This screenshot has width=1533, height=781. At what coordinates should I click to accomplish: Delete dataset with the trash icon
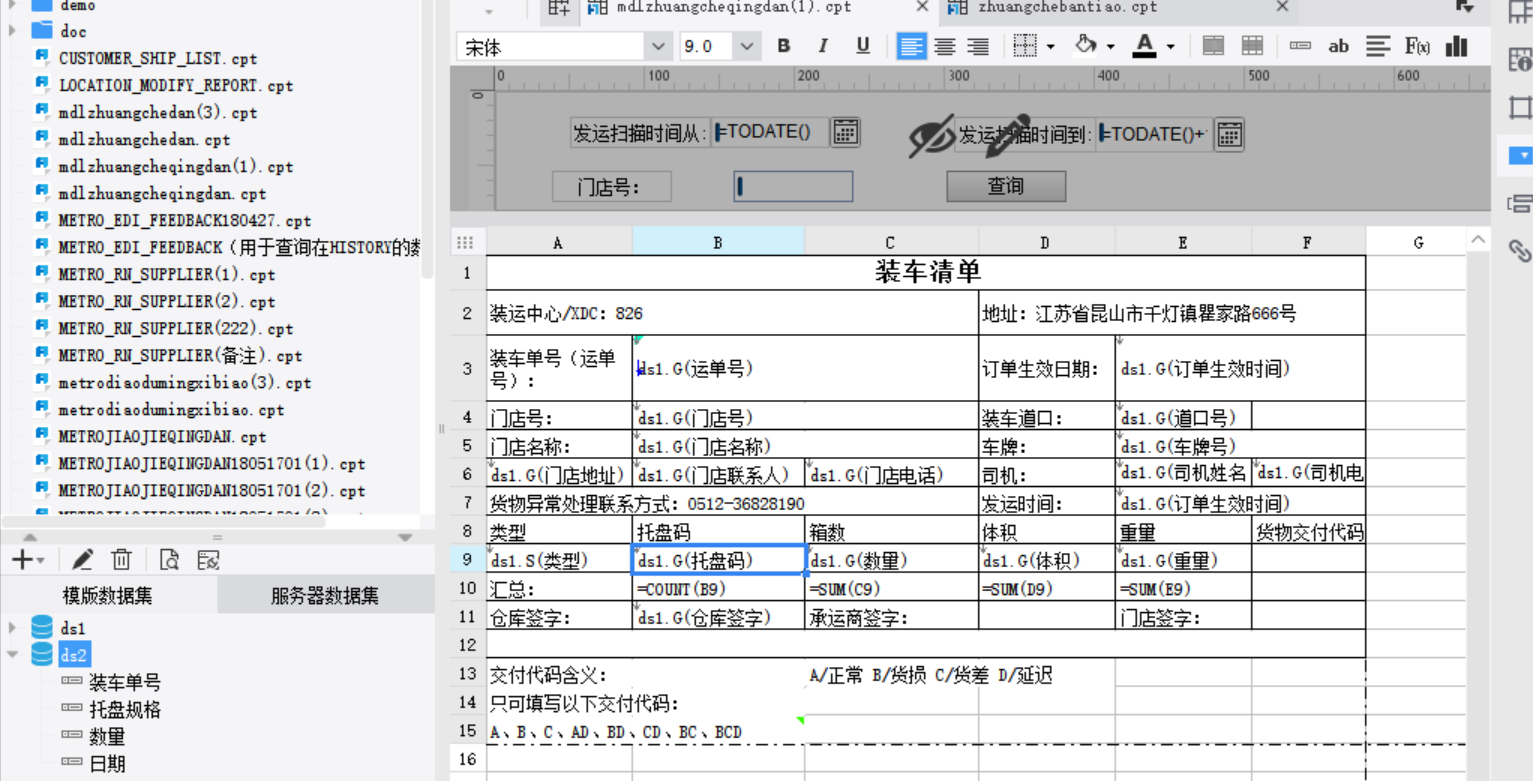121,560
